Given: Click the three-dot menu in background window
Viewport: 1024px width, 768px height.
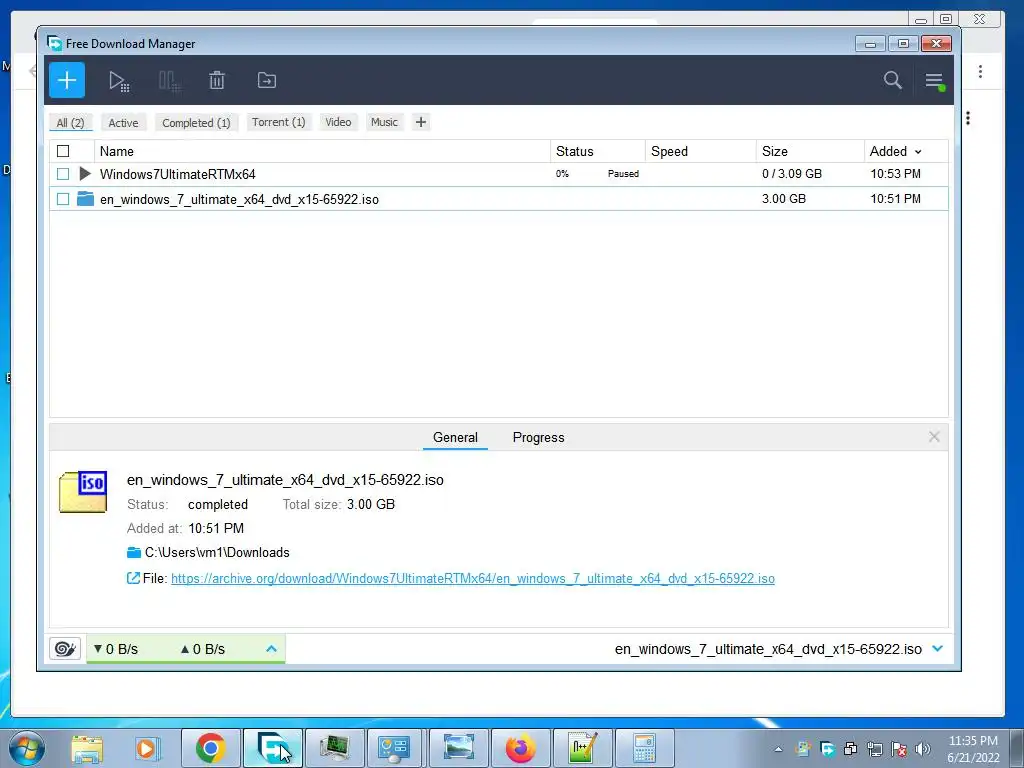Looking at the screenshot, I should coord(980,71).
